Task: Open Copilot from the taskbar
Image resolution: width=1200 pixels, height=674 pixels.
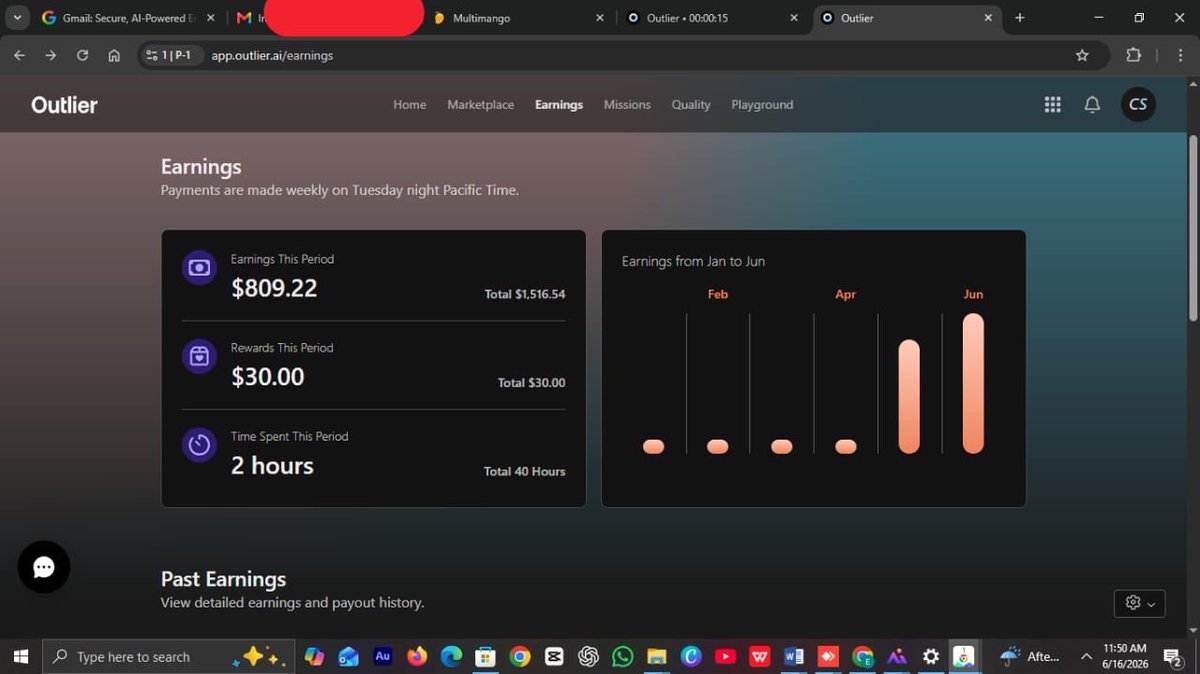Action: pos(314,656)
